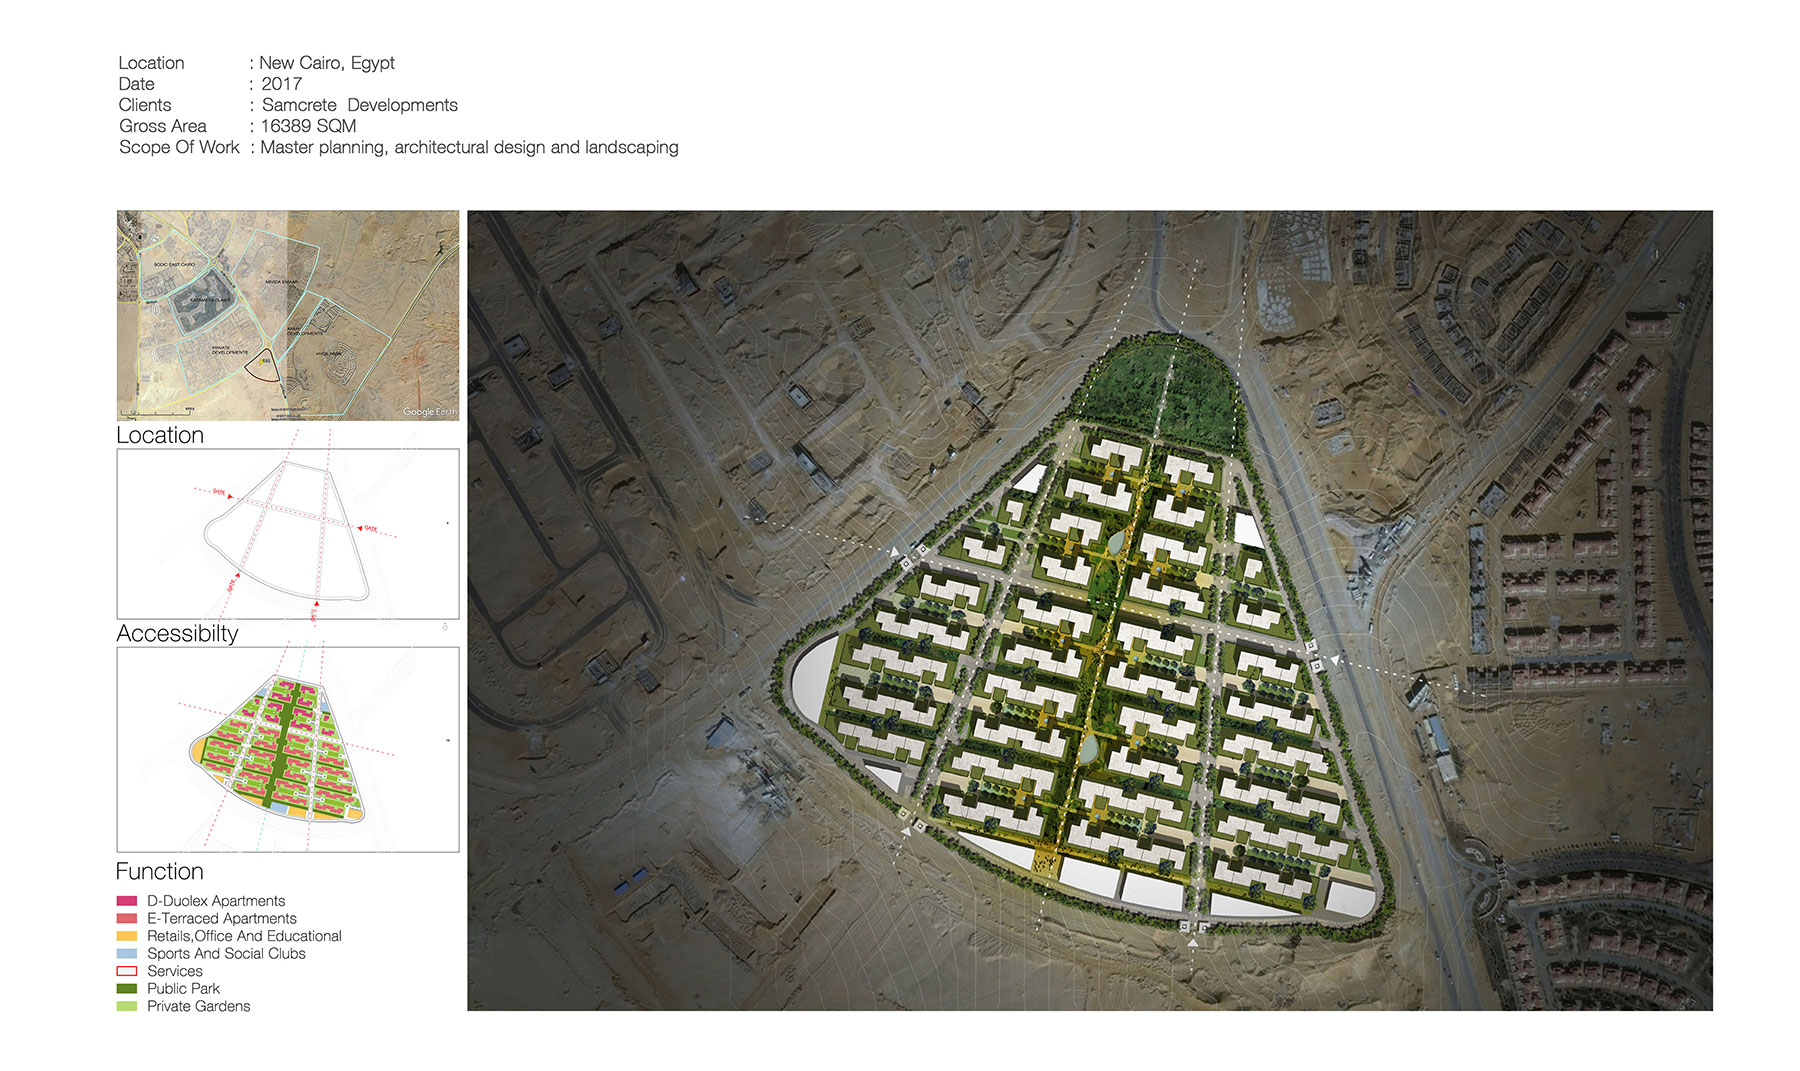Click the east gate arrow marker on the plan
The image size is (1800, 1071).
click(x=1334, y=660)
